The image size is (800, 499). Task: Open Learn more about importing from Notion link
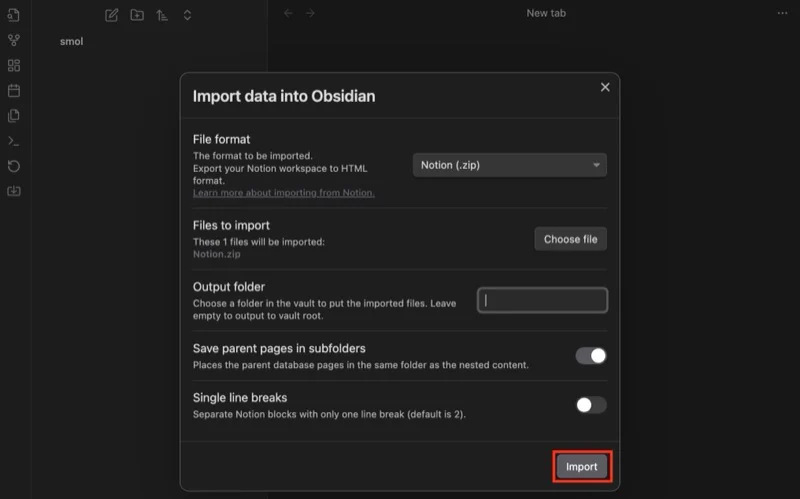coord(284,193)
